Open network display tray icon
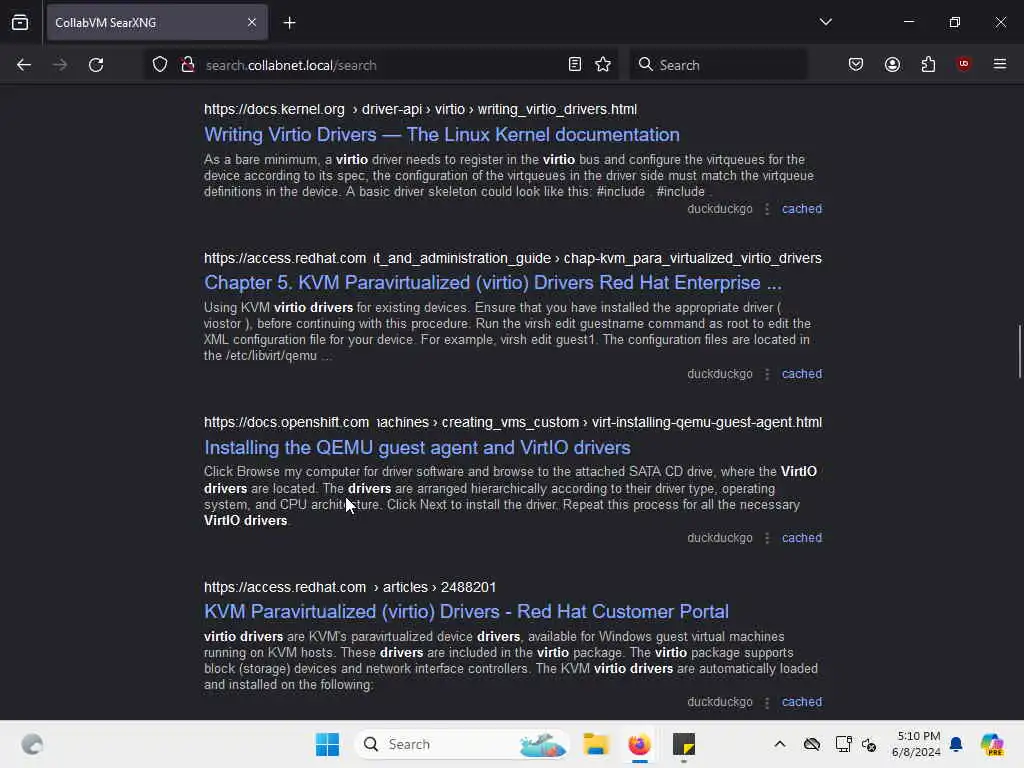The image size is (1024, 768). coord(843,744)
